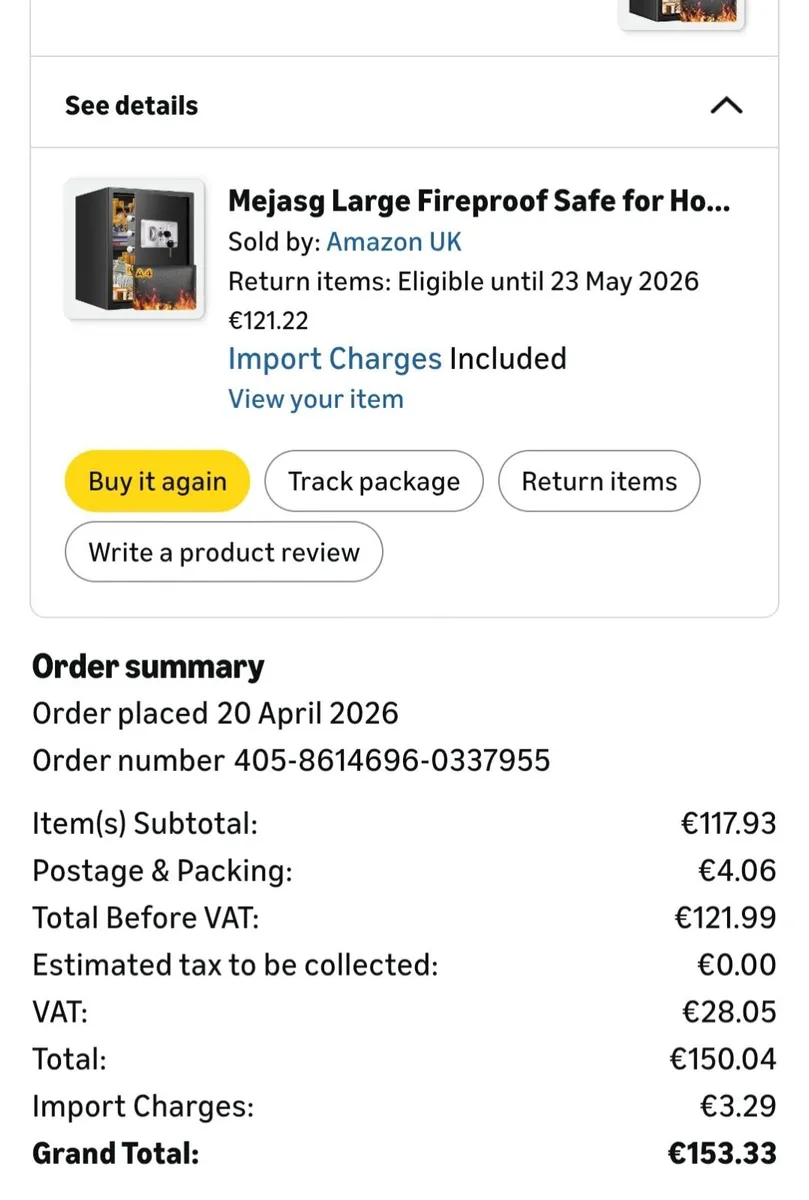The image size is (809, 1200).
Task: Click the item price €121.22
Action: coord(268,320)
